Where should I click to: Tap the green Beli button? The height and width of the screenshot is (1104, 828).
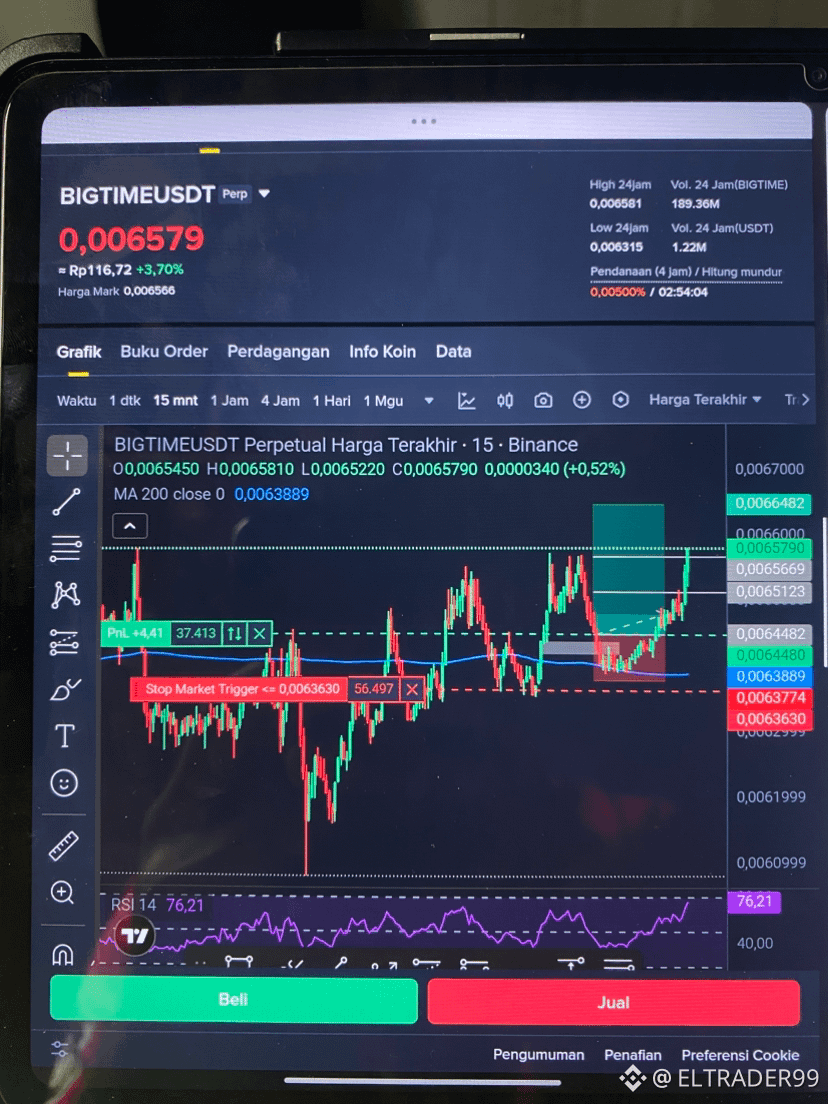pyautogui.click(x=234, y=1000)
